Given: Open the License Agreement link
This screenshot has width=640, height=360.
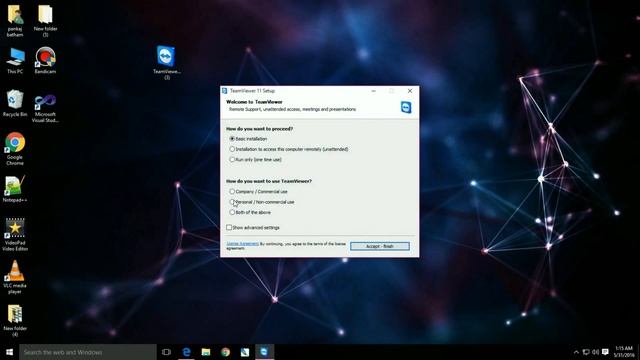Looking at the screenshot, I should [x=242, y=244].
